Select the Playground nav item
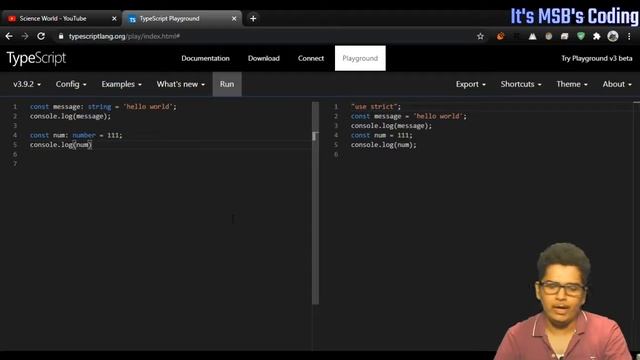Screen dimensions: 640x360 (x=360, y=58)
